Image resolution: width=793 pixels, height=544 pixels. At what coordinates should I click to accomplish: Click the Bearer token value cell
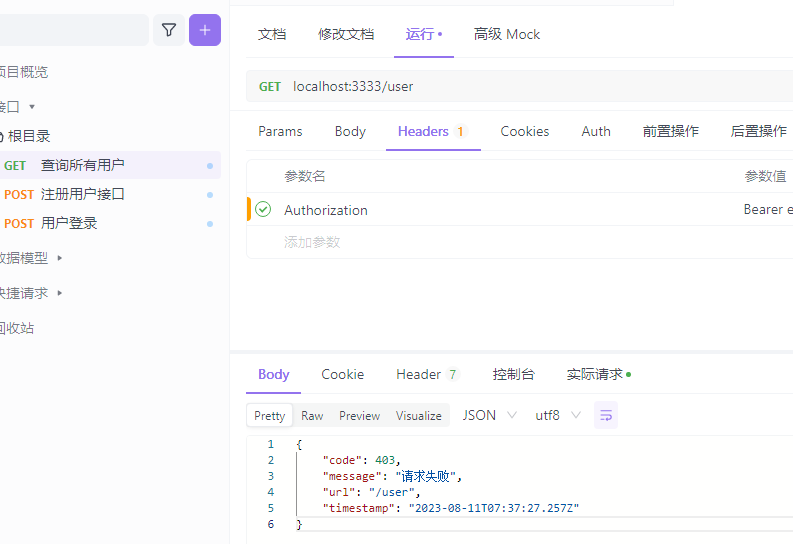[x=768, y=209]
